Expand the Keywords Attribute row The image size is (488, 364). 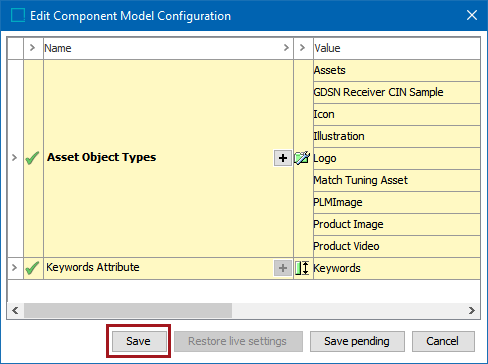(14, 268)
